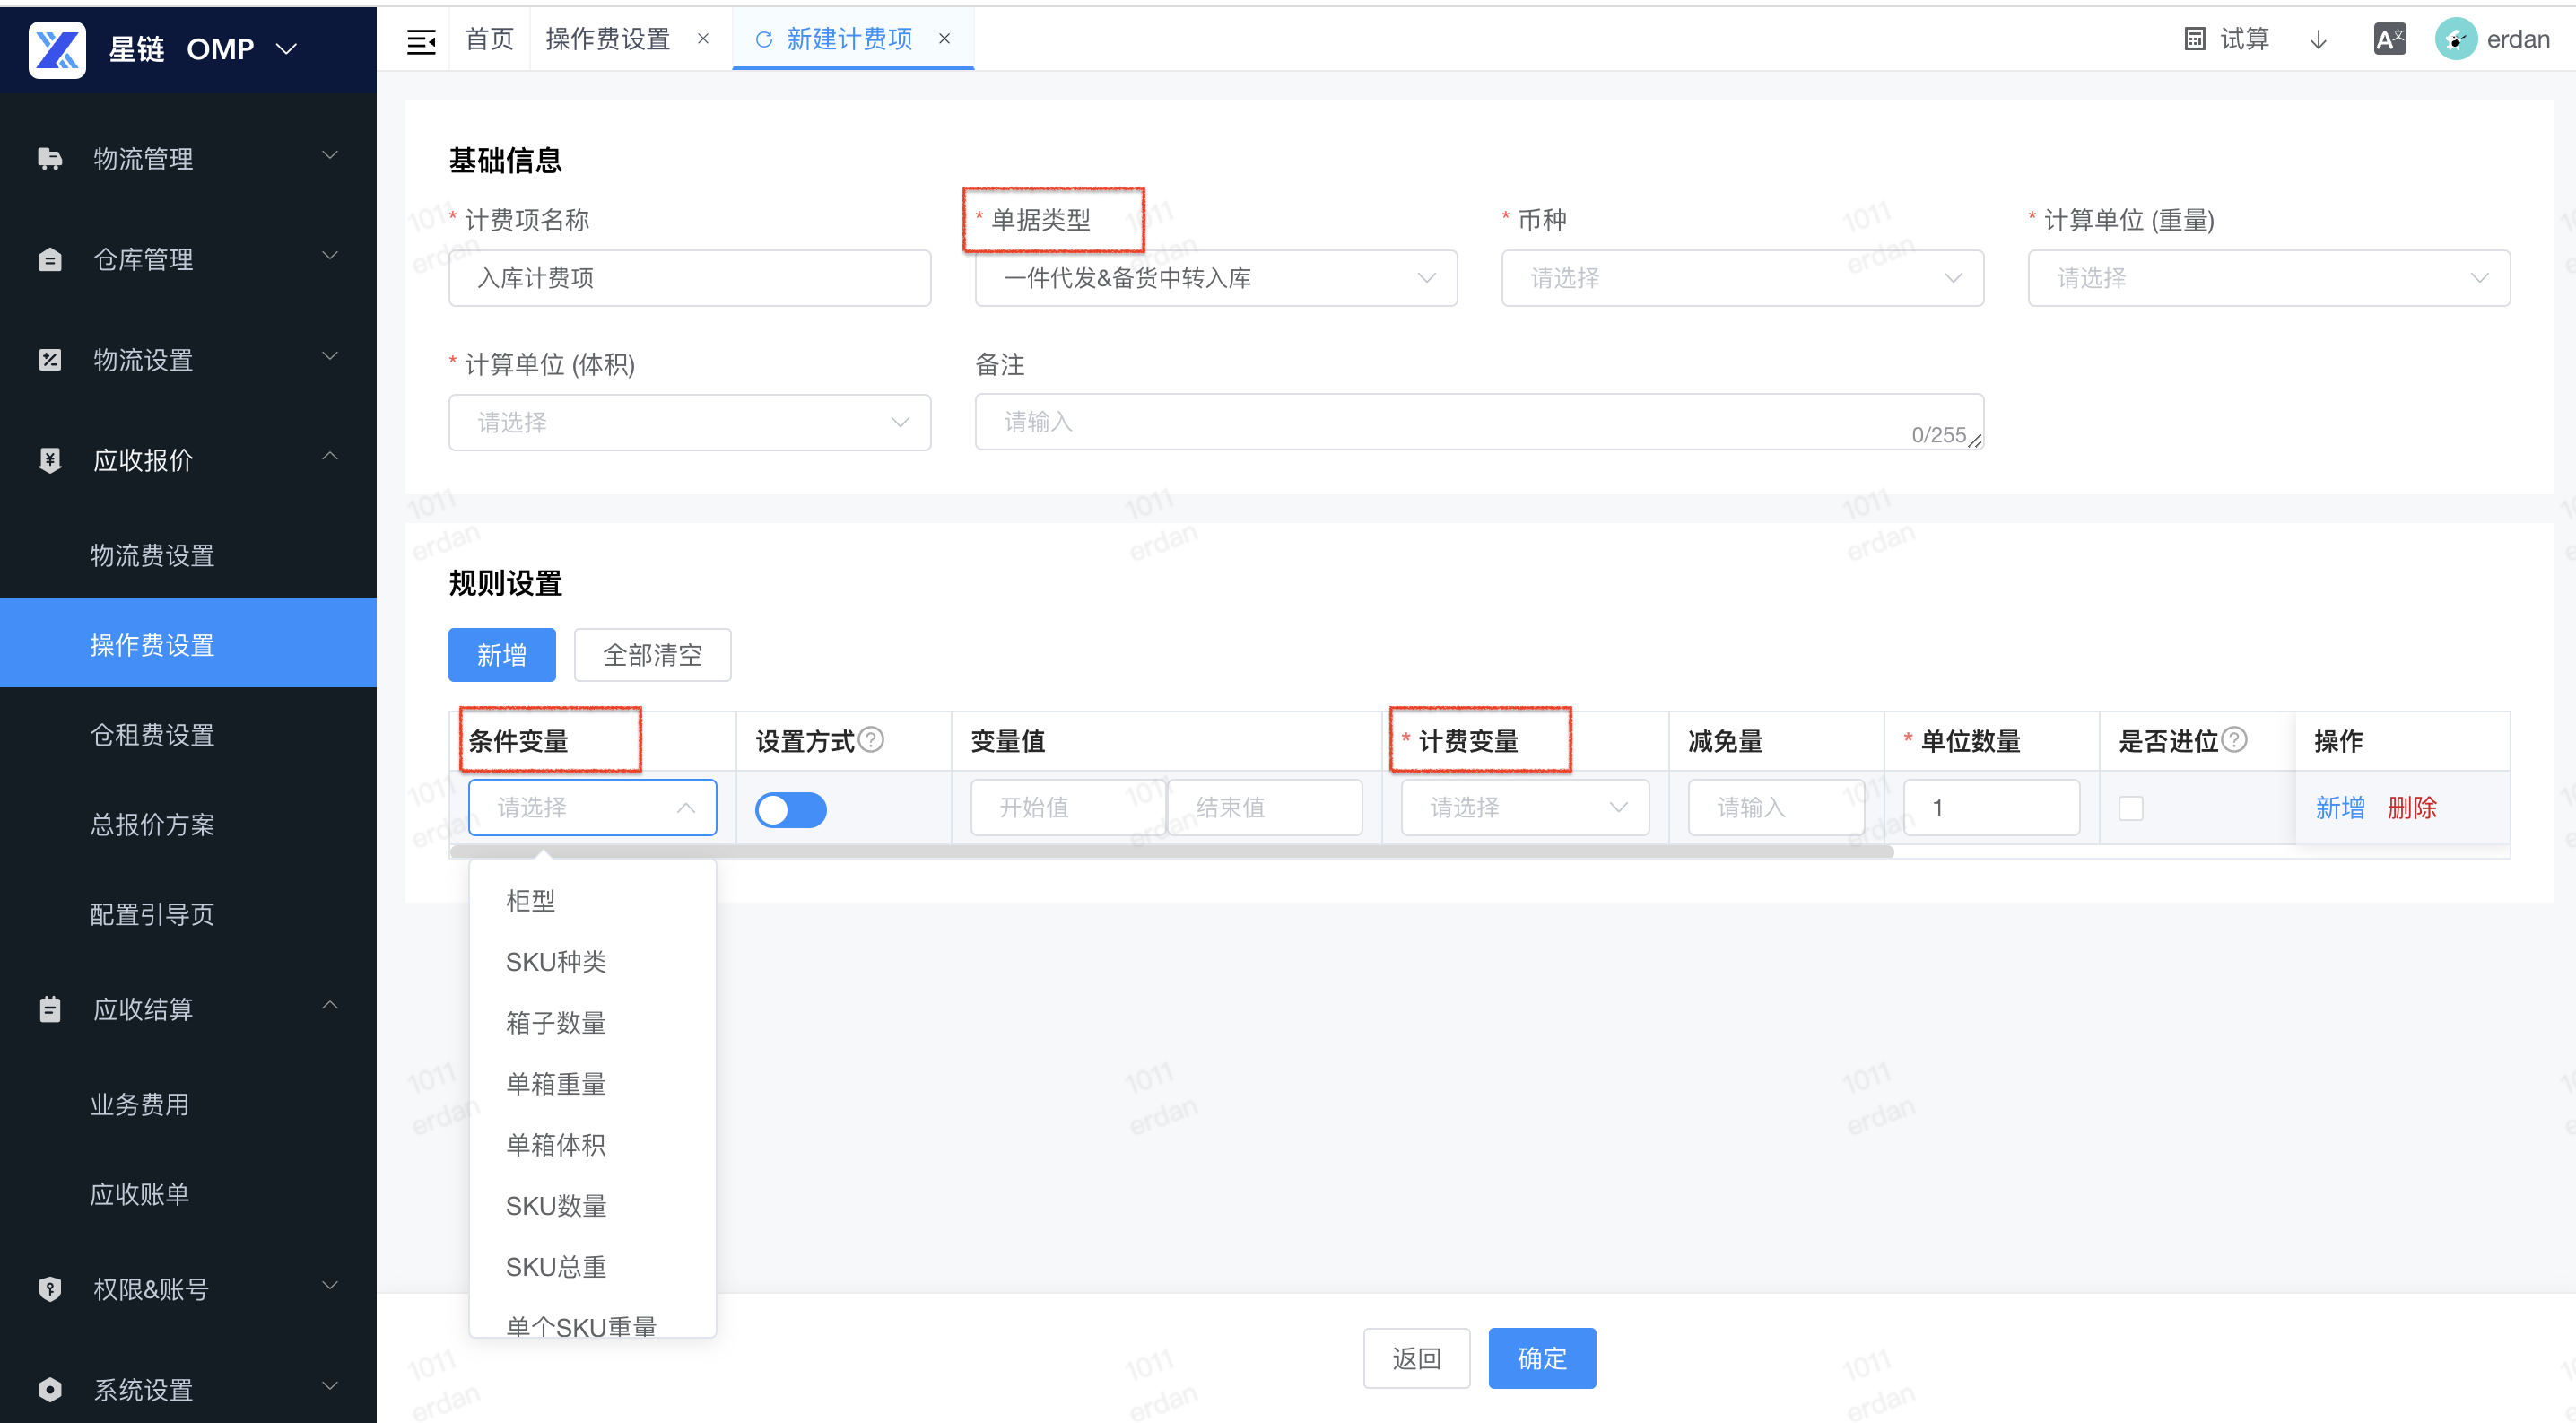Select SKU种类 from the dropdown list
The width and height of the screenshot is (2576, 1423).
click(592, 961)
